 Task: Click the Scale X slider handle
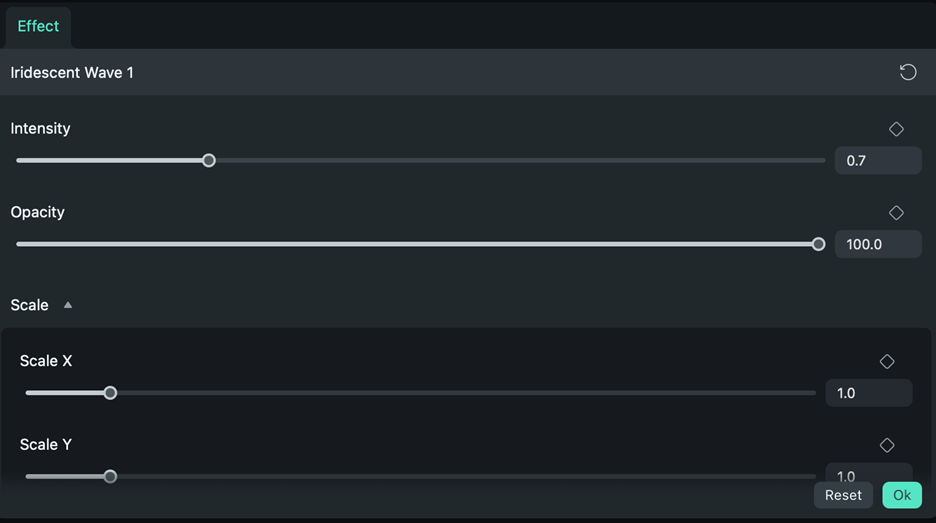click(111, 393)
